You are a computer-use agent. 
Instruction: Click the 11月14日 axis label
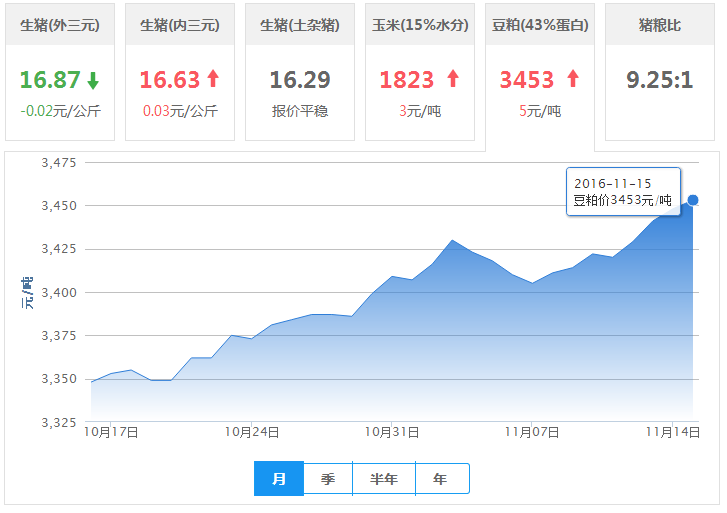[x=673, y=432]
